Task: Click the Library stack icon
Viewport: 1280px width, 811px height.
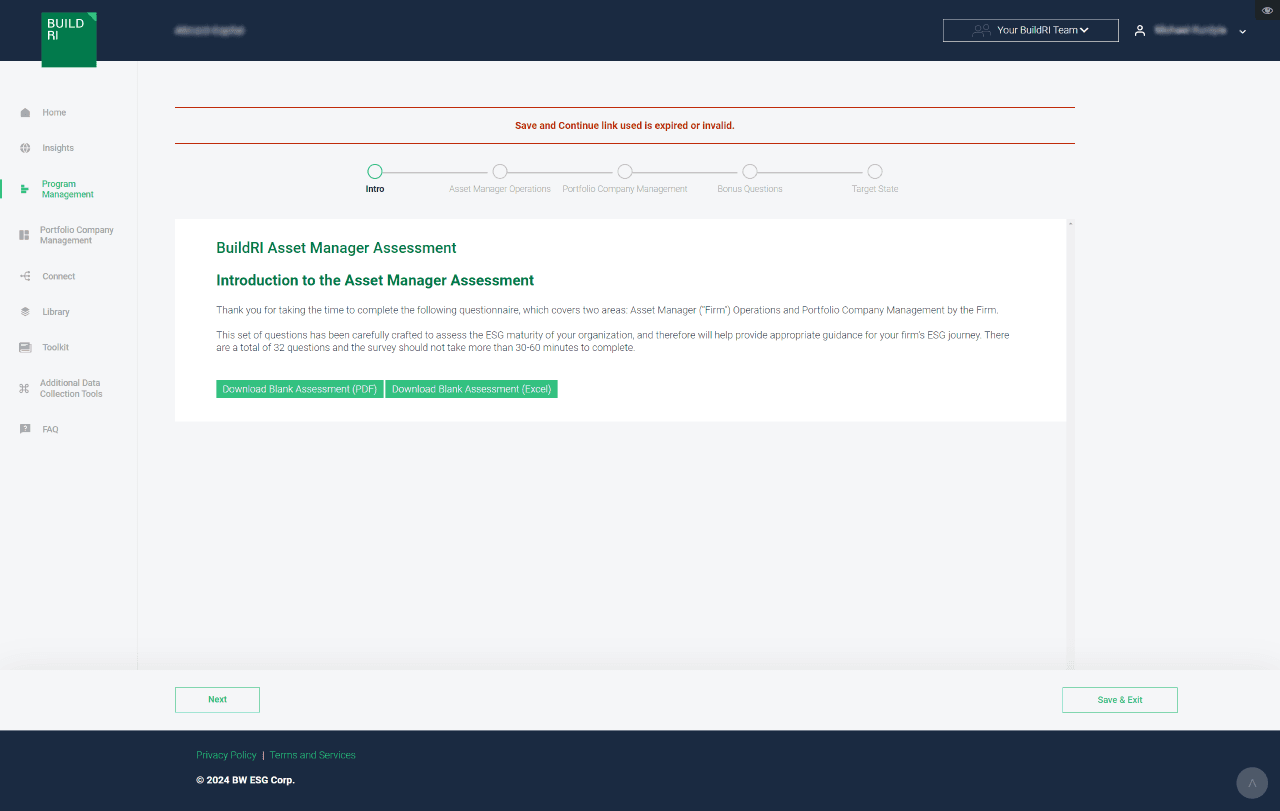Action: coord(25,312)
